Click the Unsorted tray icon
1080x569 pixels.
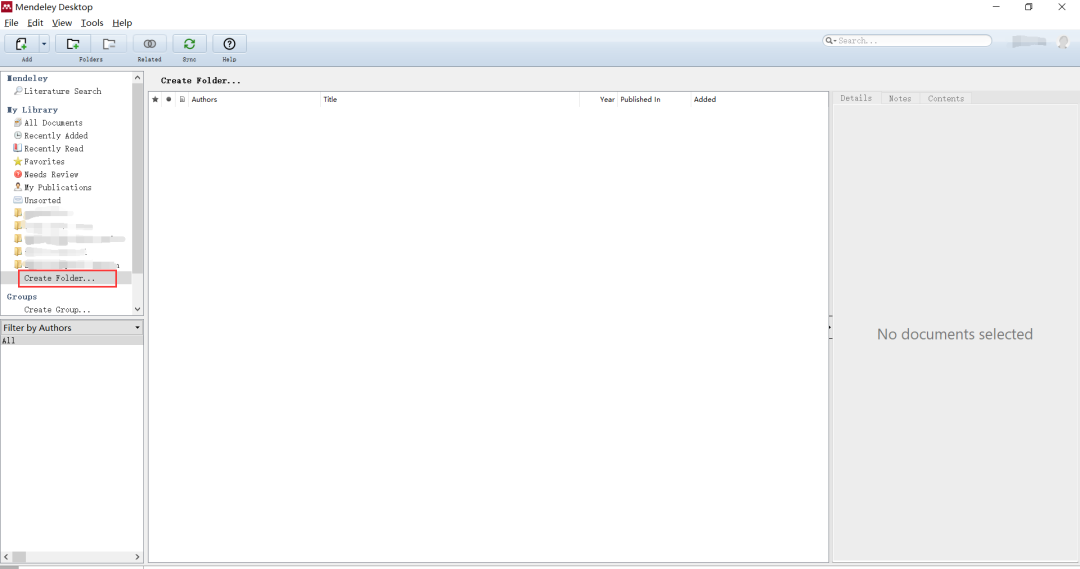coord(18,200)
